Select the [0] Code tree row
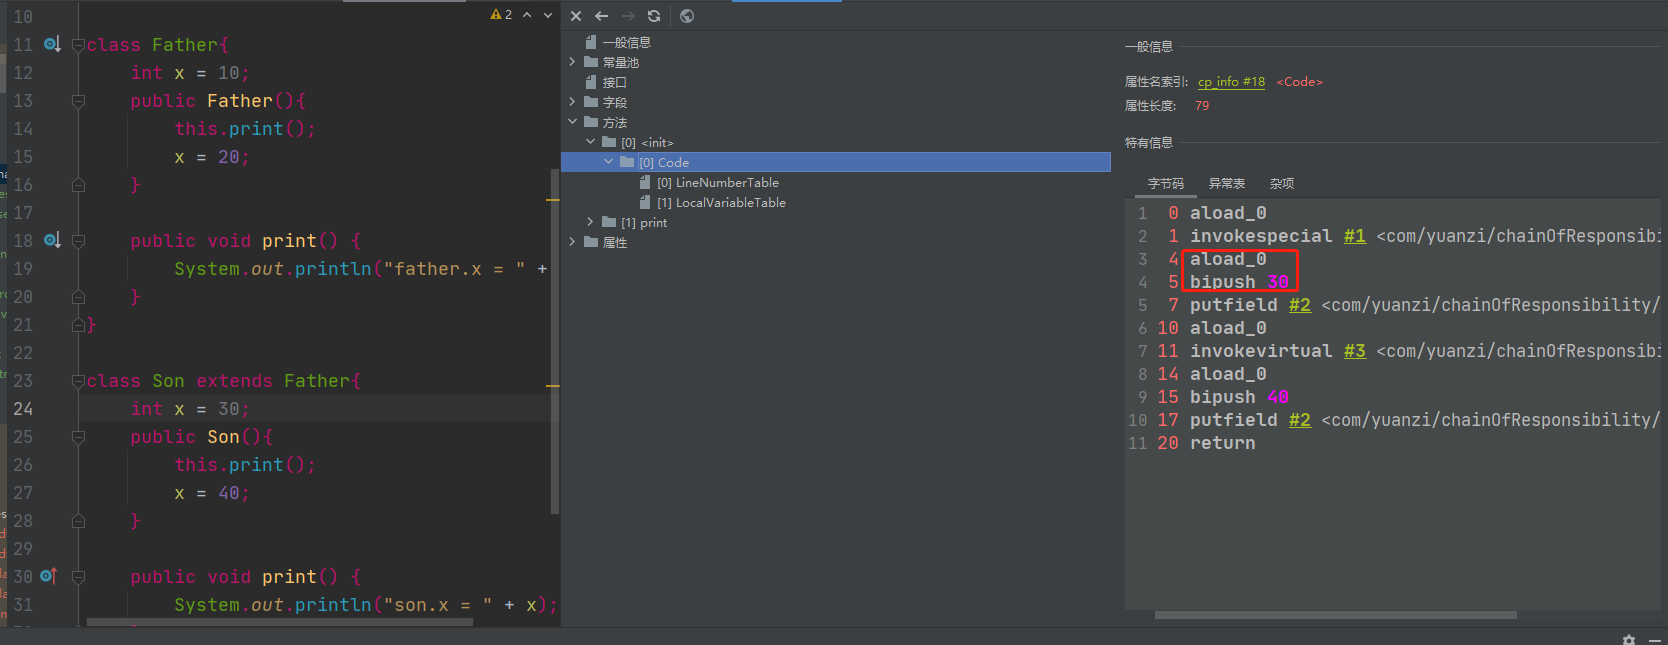This screenshot has width=1668, height=645. click(x=836, y=162)
